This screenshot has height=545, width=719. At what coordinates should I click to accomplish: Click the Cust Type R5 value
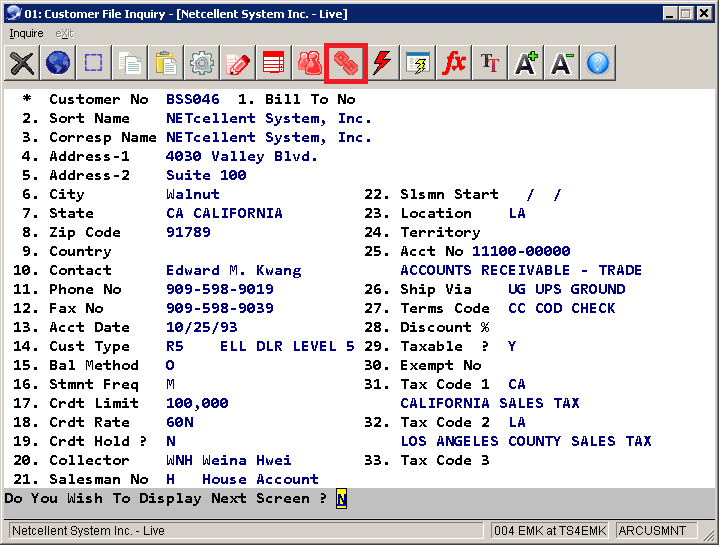(x=174, y=346)
